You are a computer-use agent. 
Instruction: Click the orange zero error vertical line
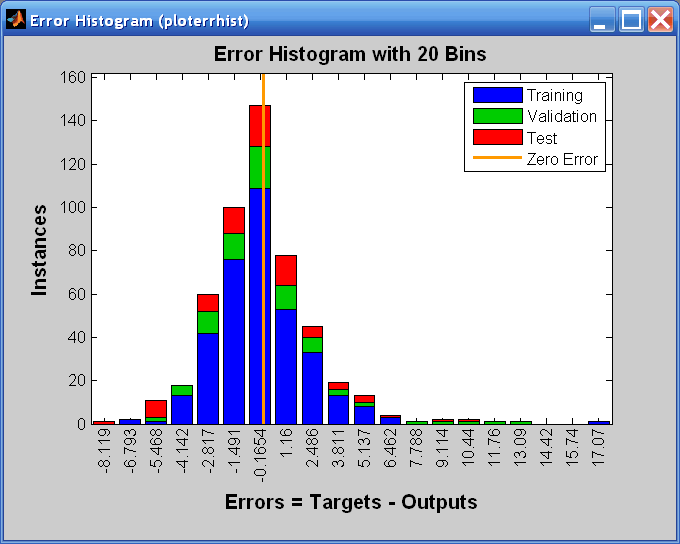[x=263, y=249]
